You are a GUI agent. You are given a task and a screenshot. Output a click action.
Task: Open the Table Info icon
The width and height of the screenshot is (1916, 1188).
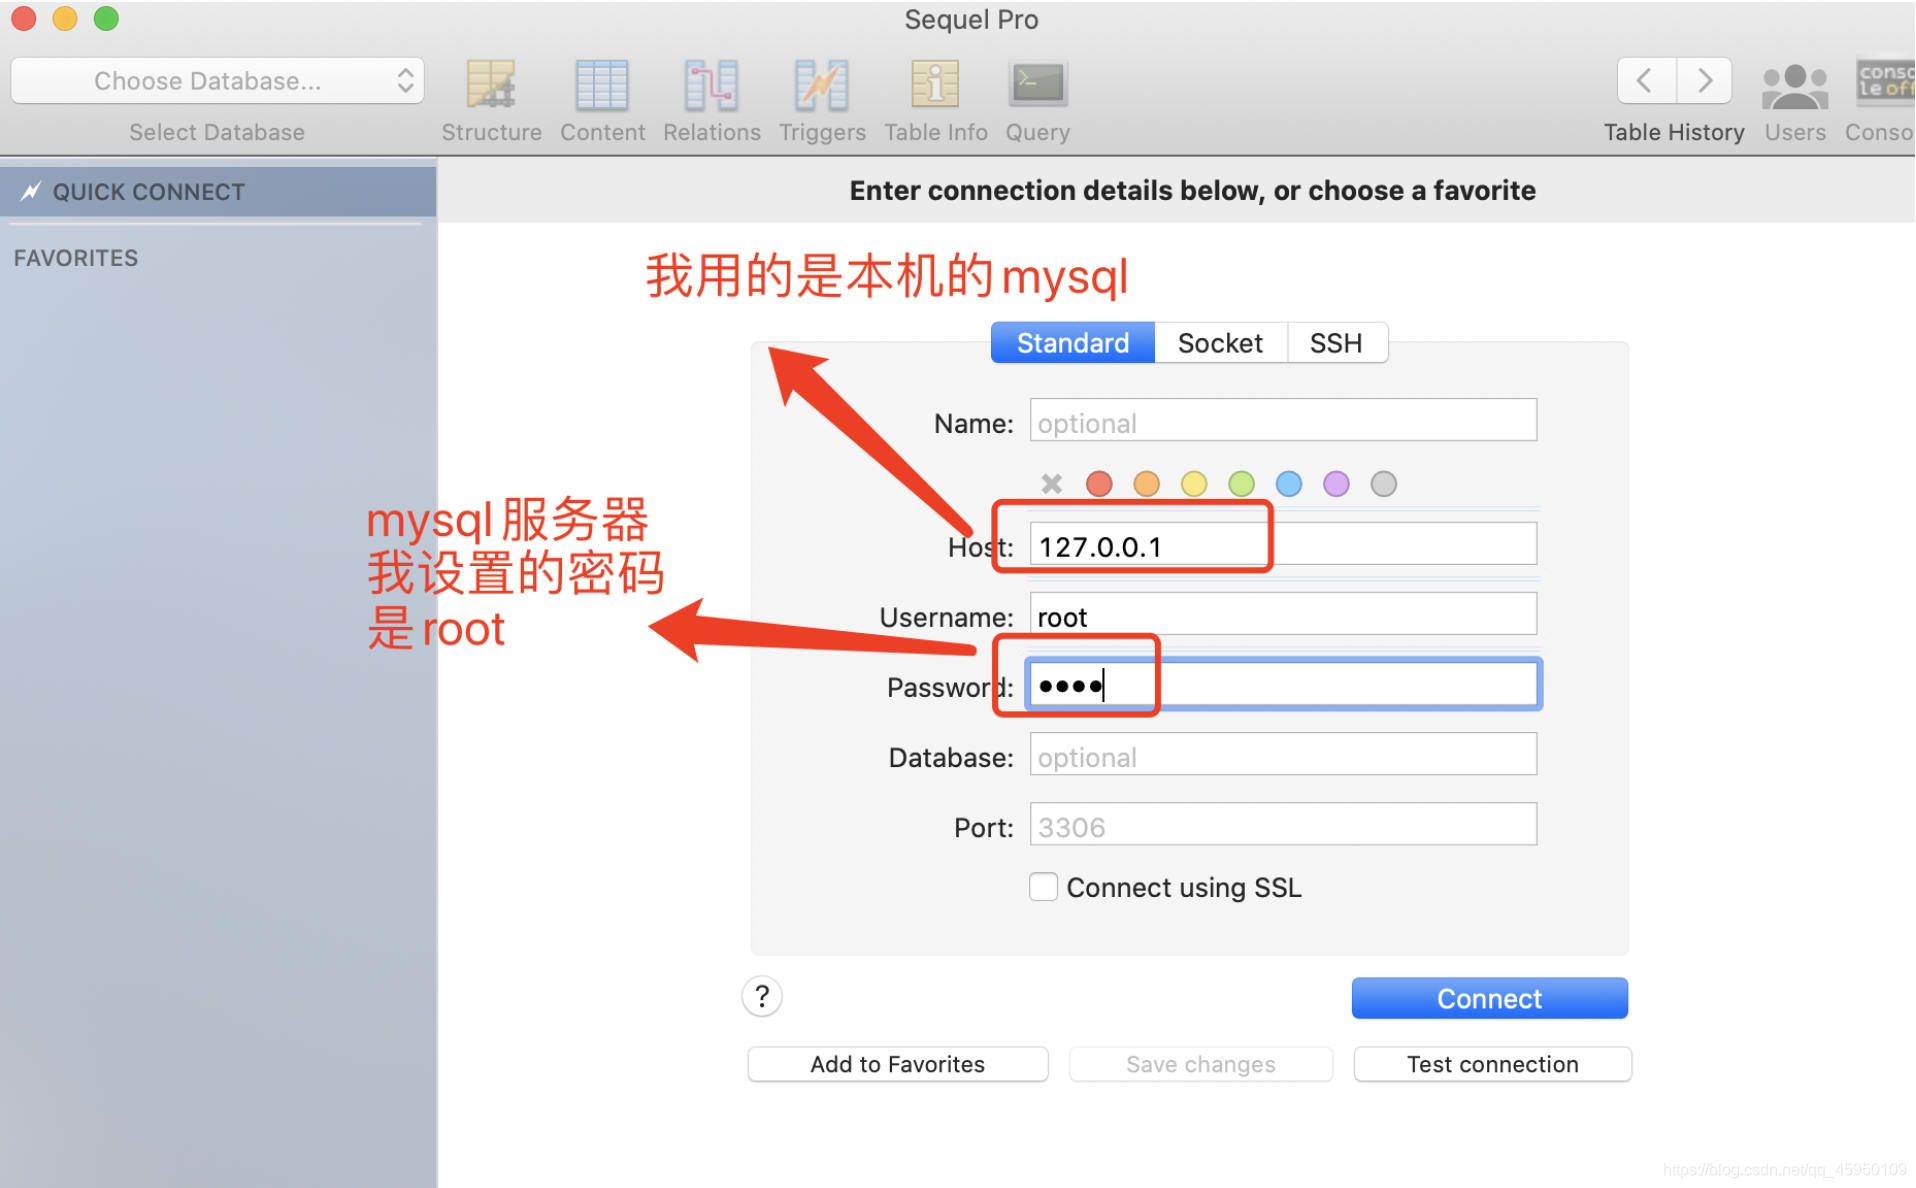[x=935, y=85]
